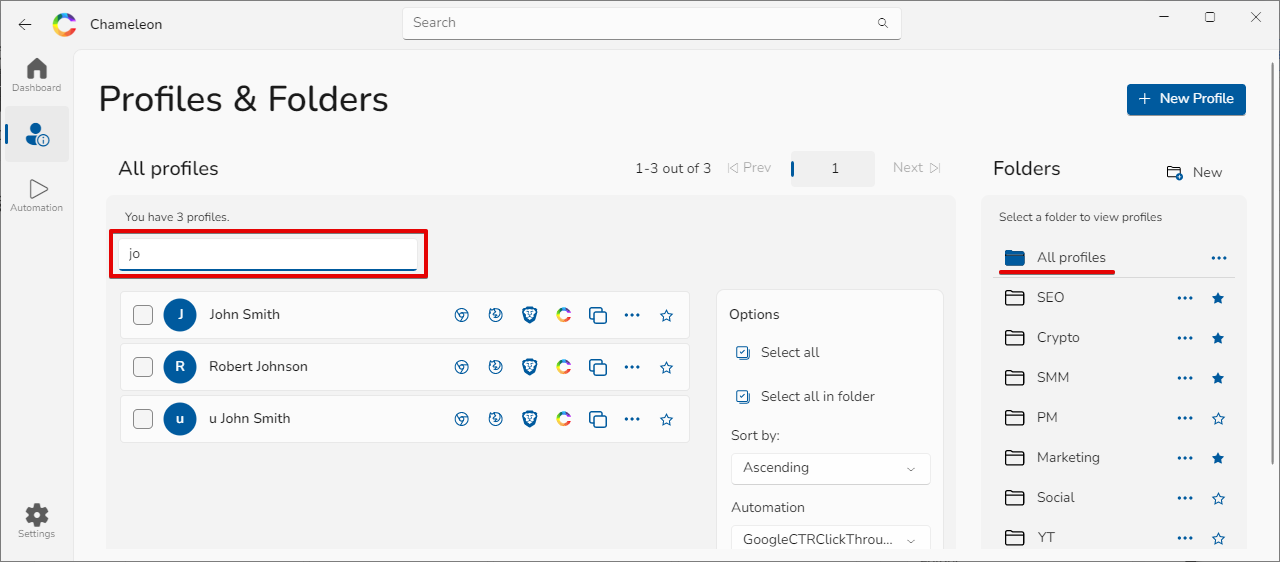Create a new folder with New icon

1194,172
